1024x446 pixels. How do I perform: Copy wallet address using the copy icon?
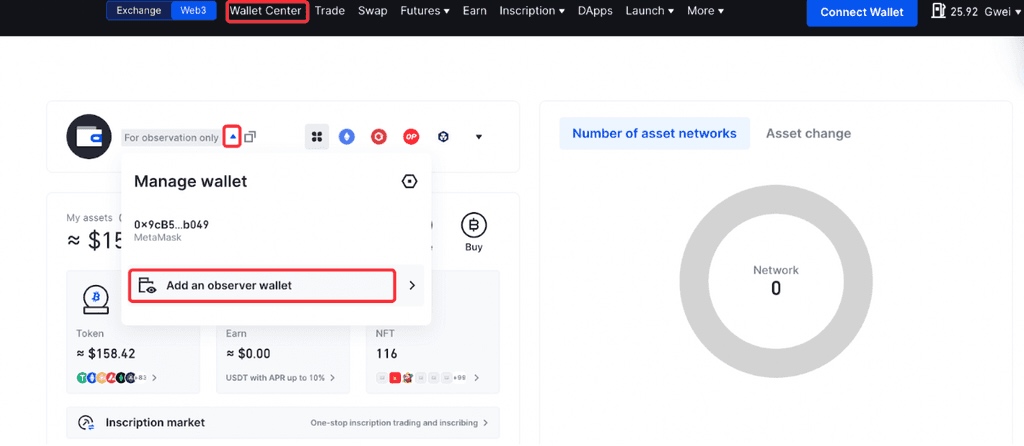point(250,137)
